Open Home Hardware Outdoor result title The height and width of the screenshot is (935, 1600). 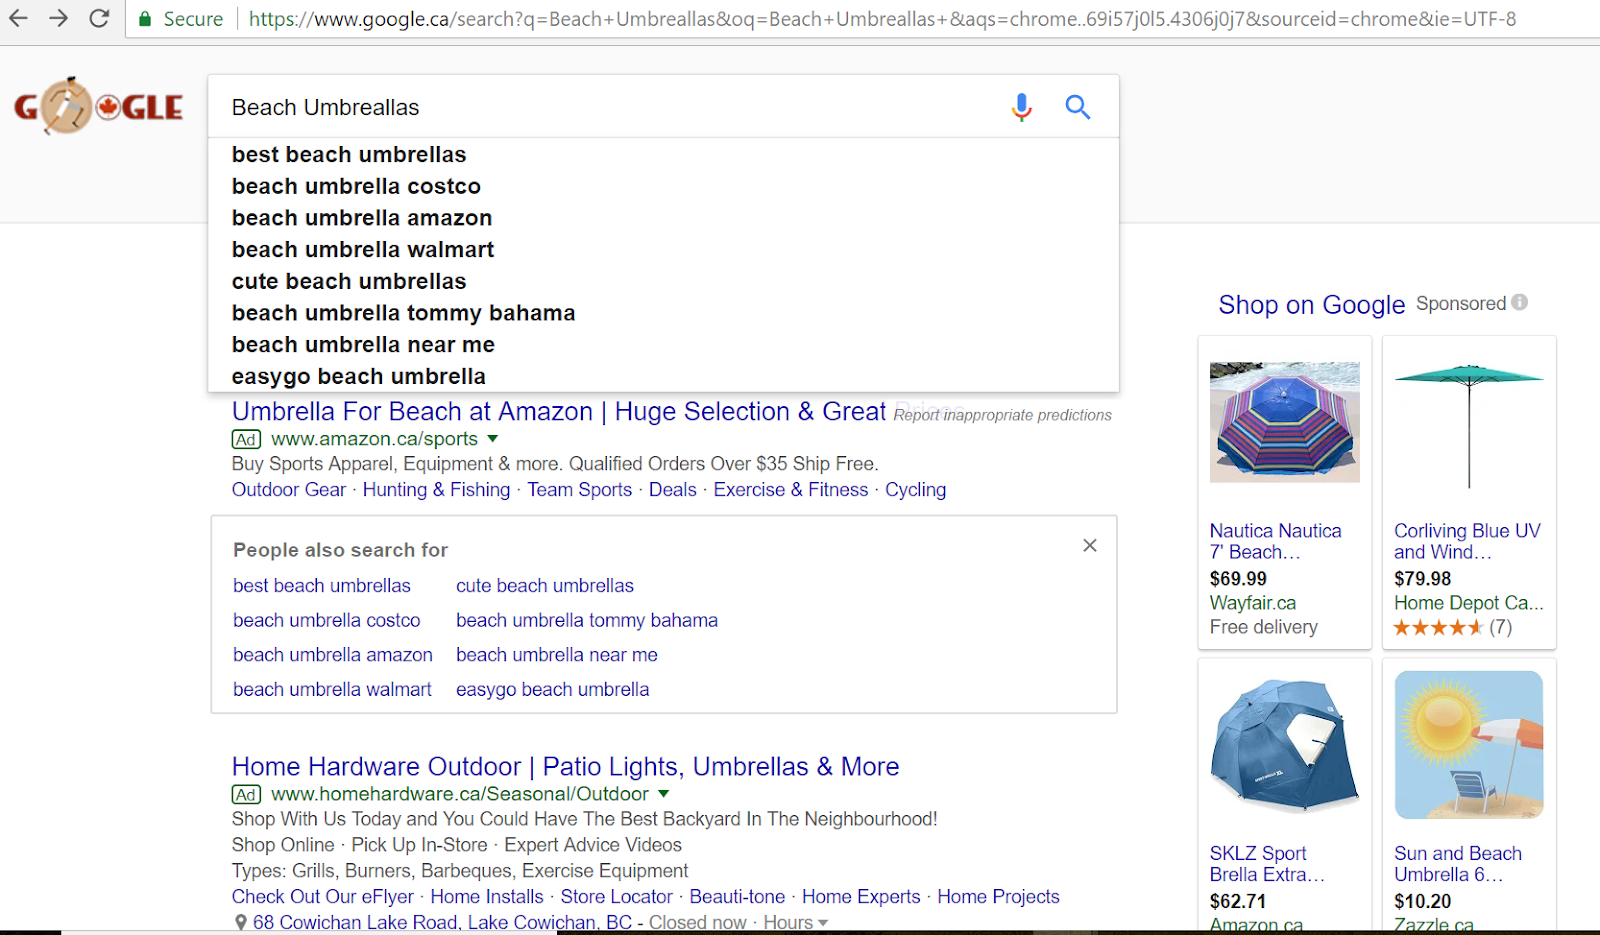[566, 767]
